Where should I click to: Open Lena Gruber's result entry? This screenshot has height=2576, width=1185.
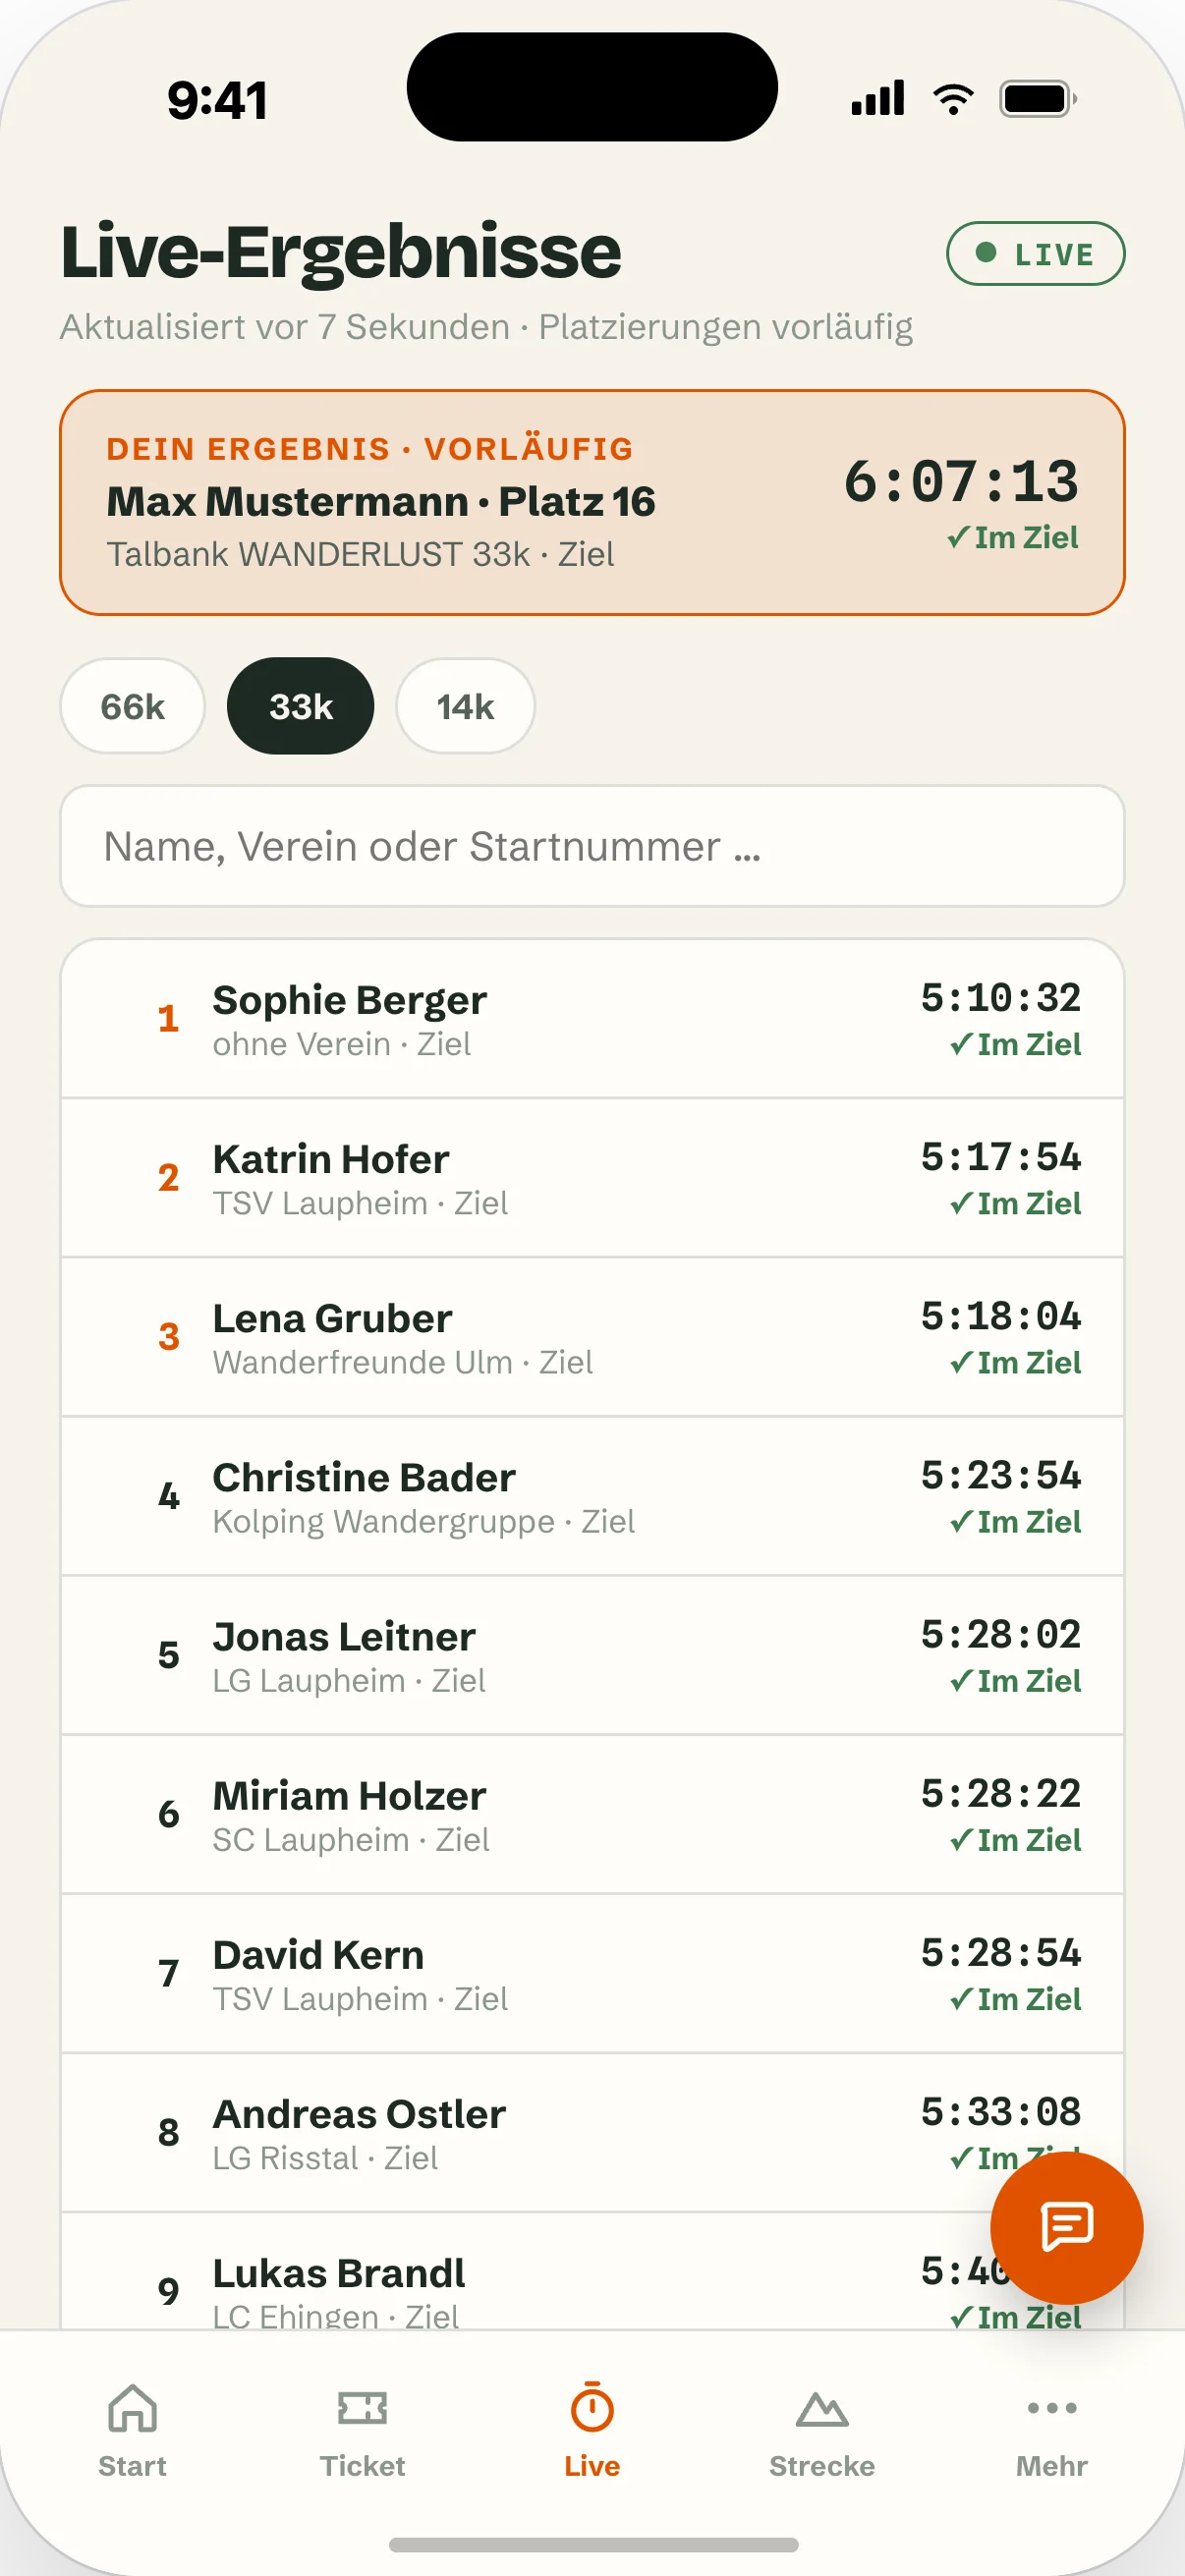[x=592, y=1337]
